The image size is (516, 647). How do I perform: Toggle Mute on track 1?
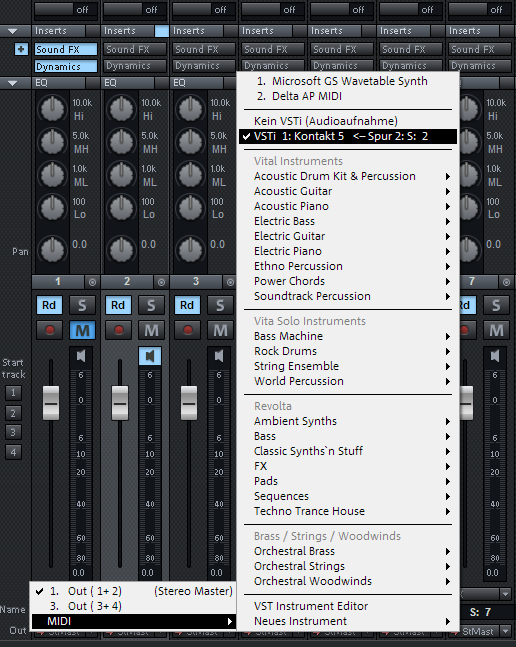tap(82, 330)
